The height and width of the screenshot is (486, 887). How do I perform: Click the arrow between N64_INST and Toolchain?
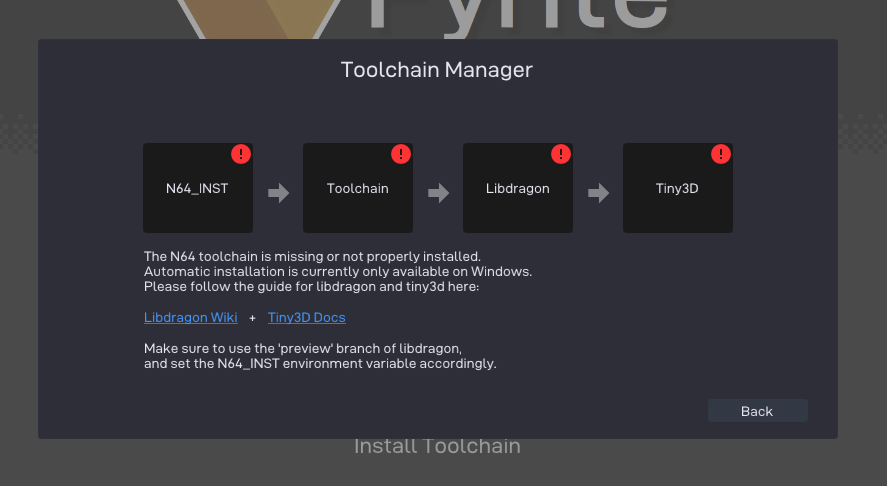pyautogui.click(x=279, y=193)
